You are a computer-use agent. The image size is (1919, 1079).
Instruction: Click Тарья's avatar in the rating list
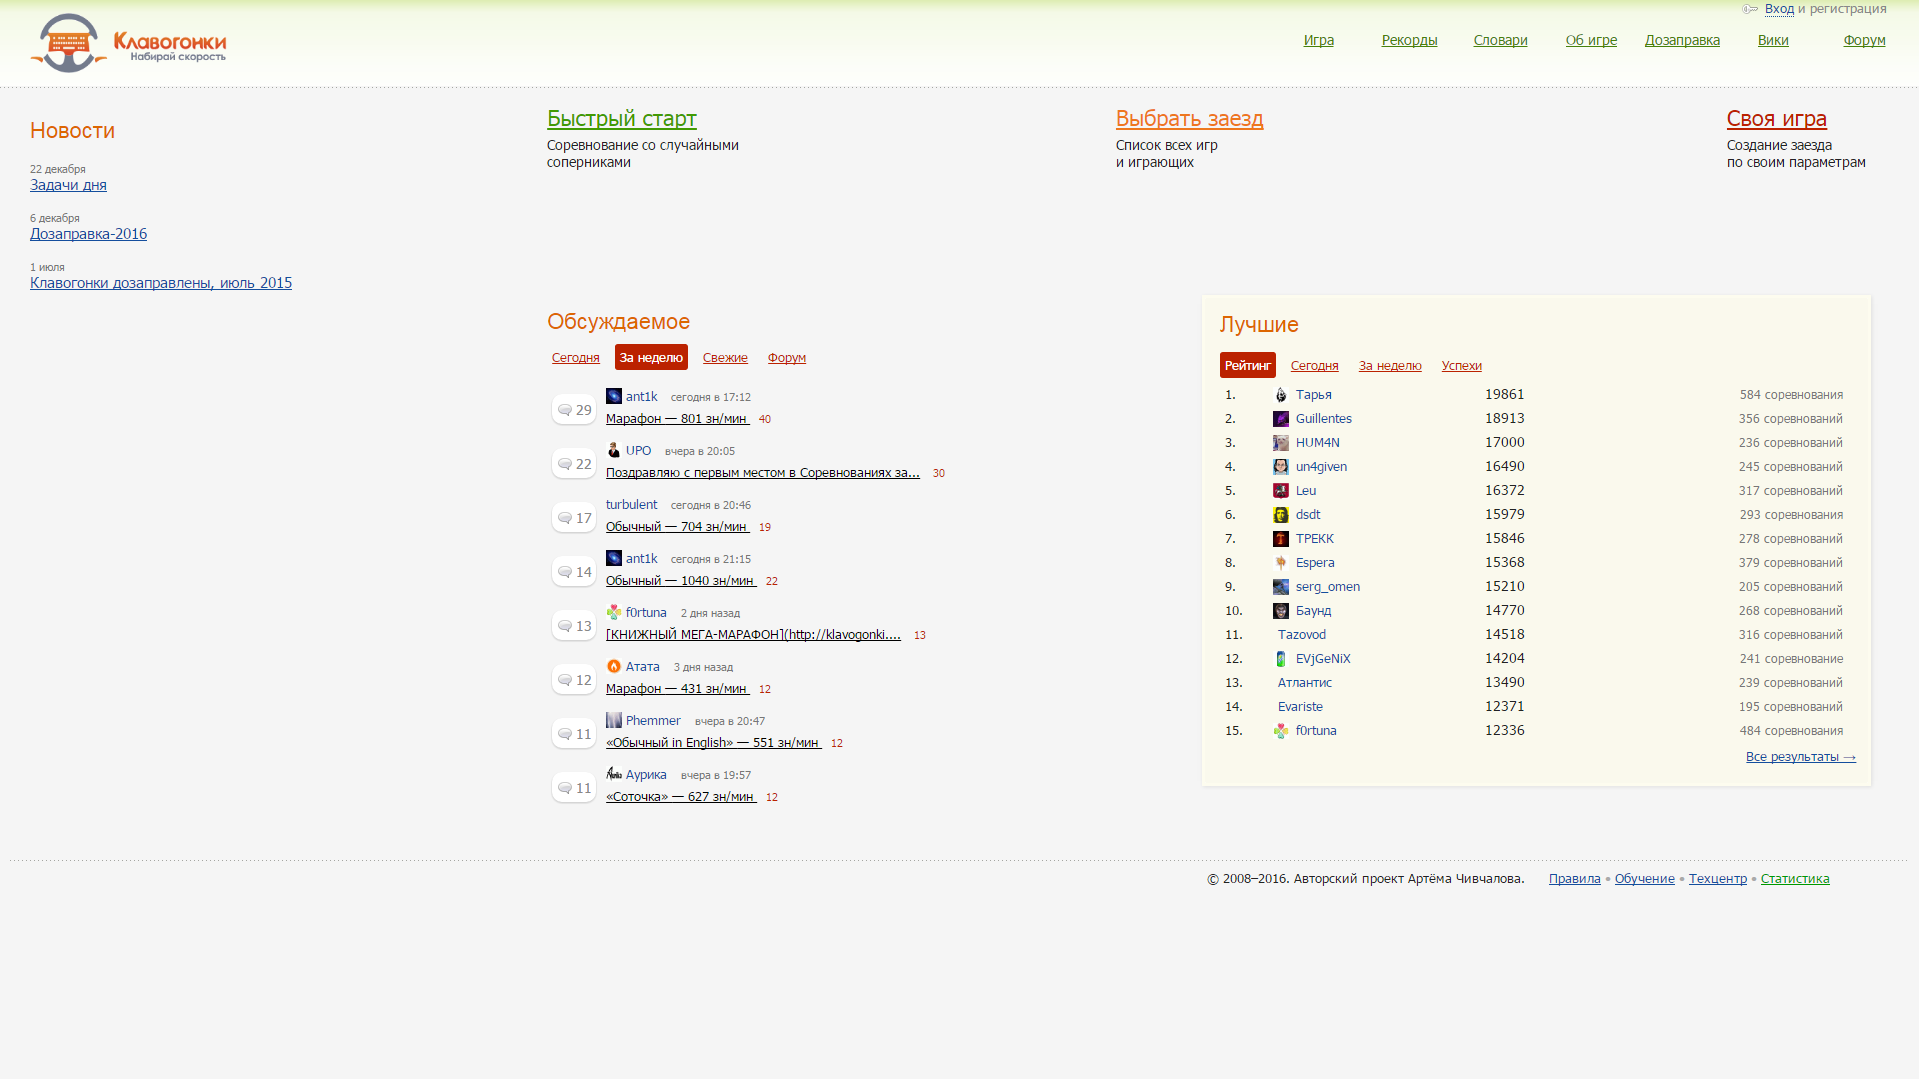coord(1281,395)
